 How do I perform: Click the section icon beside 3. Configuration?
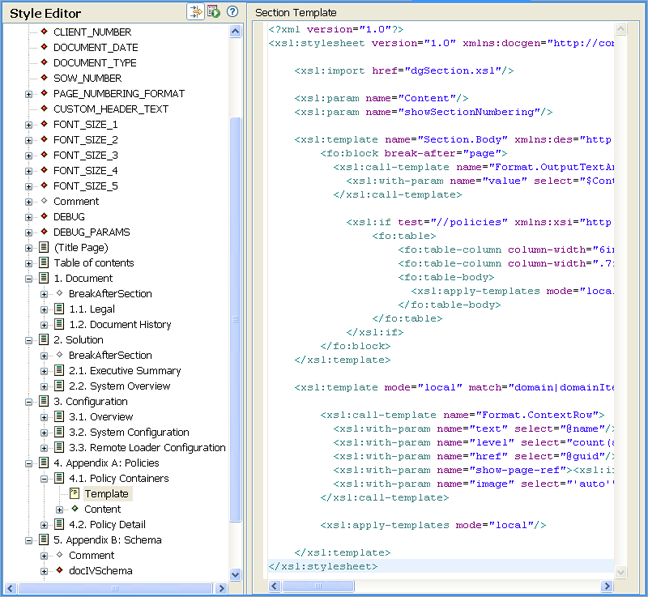point(44,401)
